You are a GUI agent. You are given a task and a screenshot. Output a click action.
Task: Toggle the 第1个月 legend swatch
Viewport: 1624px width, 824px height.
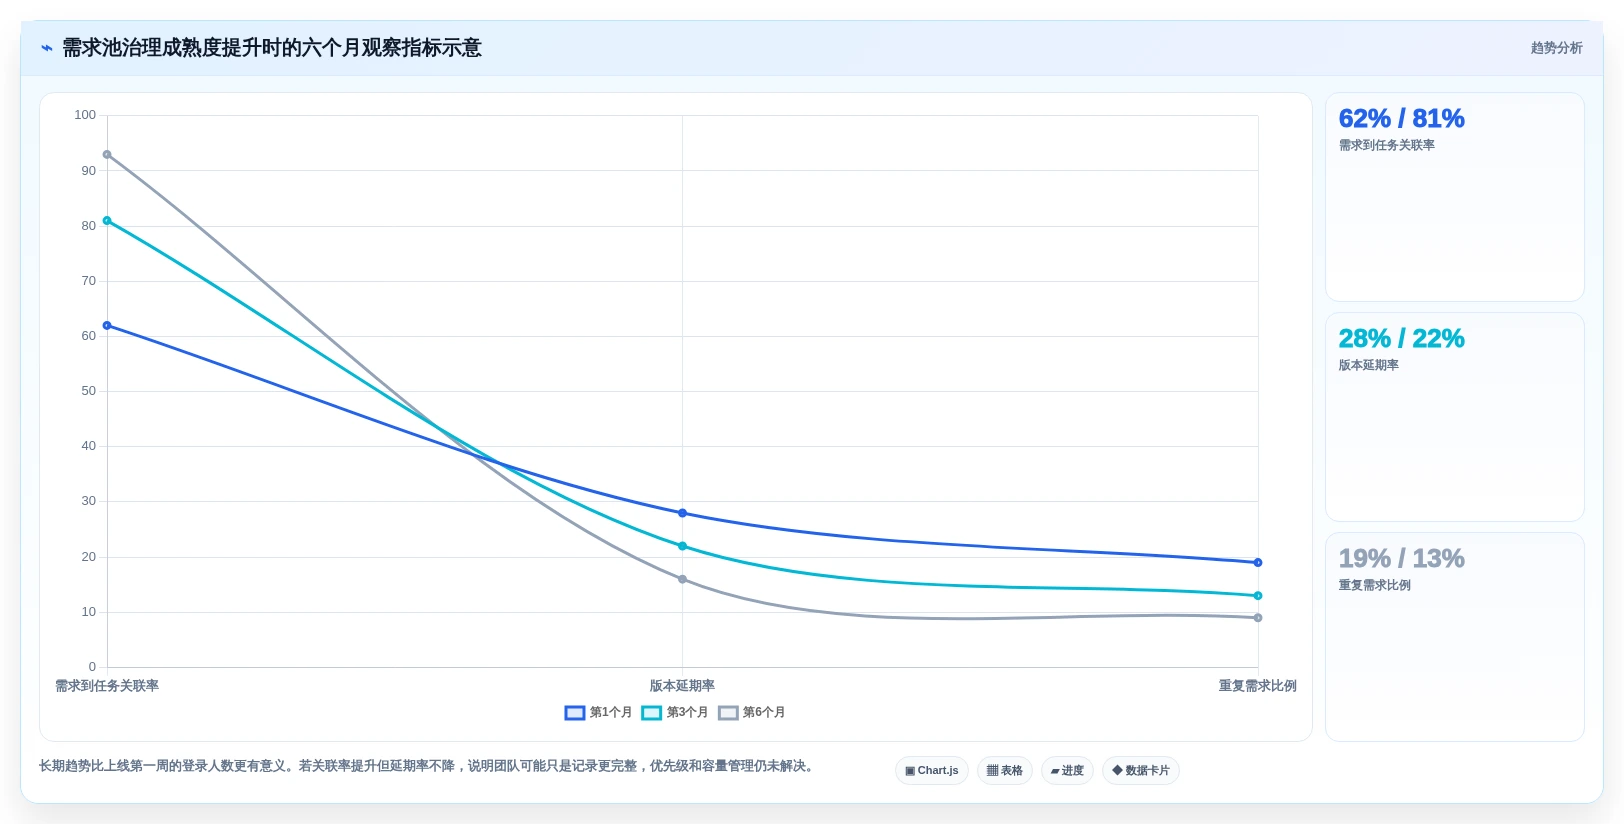pos(574,713)
